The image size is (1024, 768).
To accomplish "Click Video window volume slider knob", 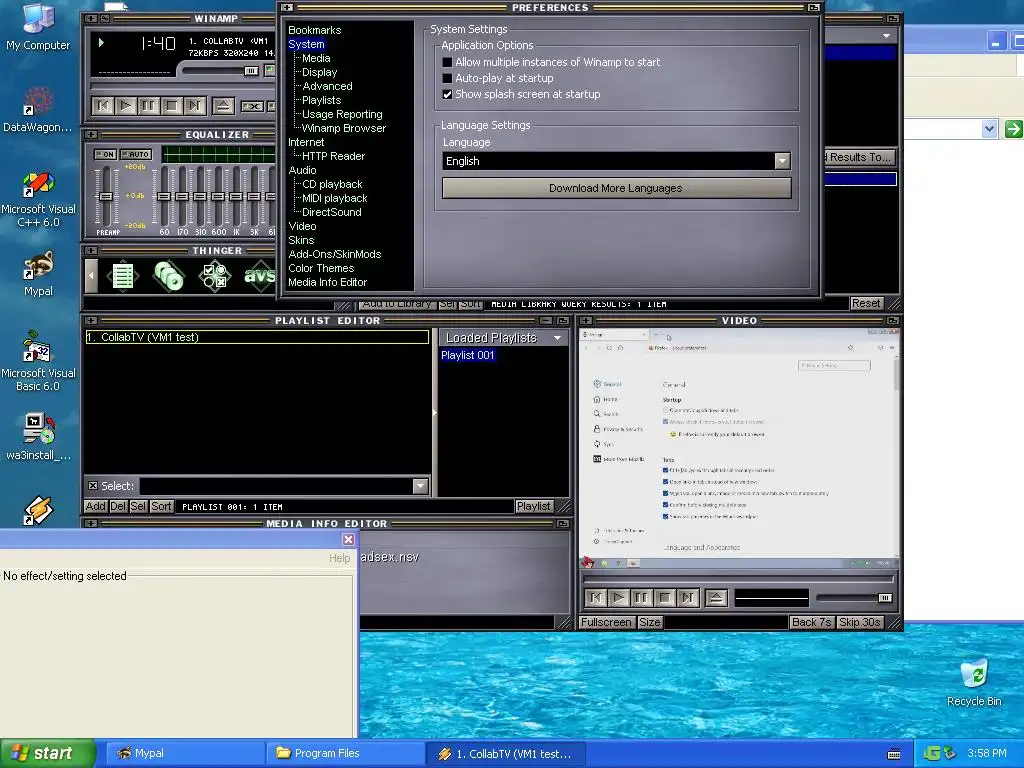I will (885, 598).
